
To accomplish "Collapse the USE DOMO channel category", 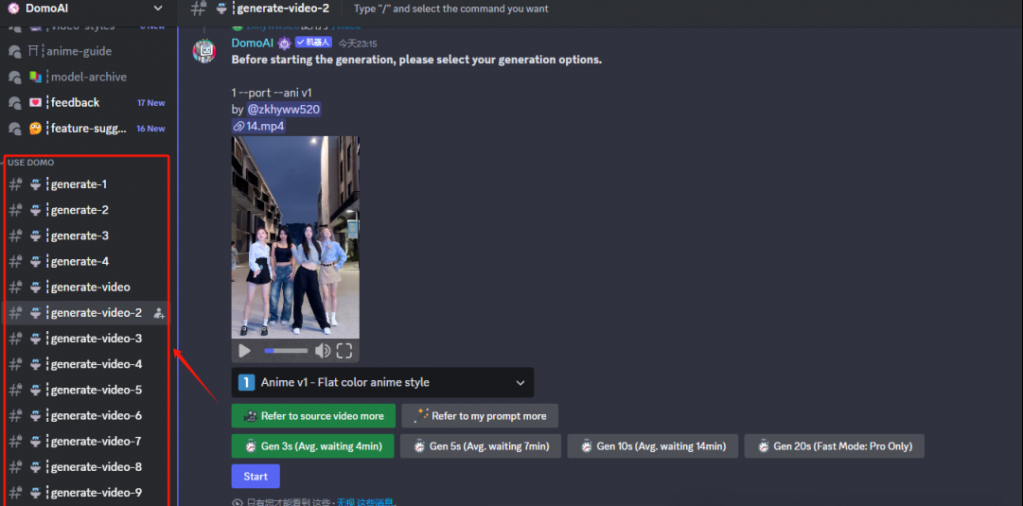I will [31, 162].
